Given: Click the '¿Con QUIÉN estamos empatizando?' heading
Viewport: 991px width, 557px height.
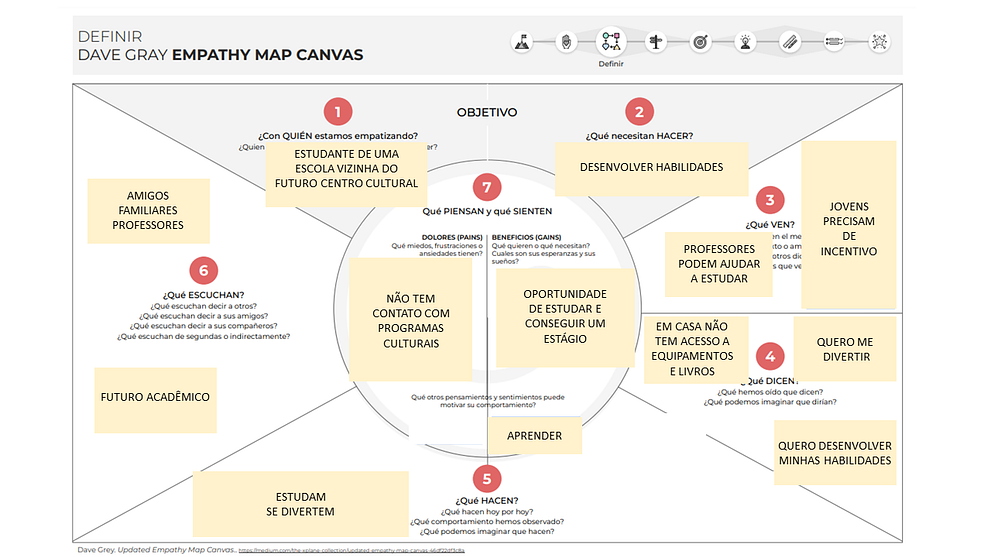Looking at the screenshot, I should [337, 136].
